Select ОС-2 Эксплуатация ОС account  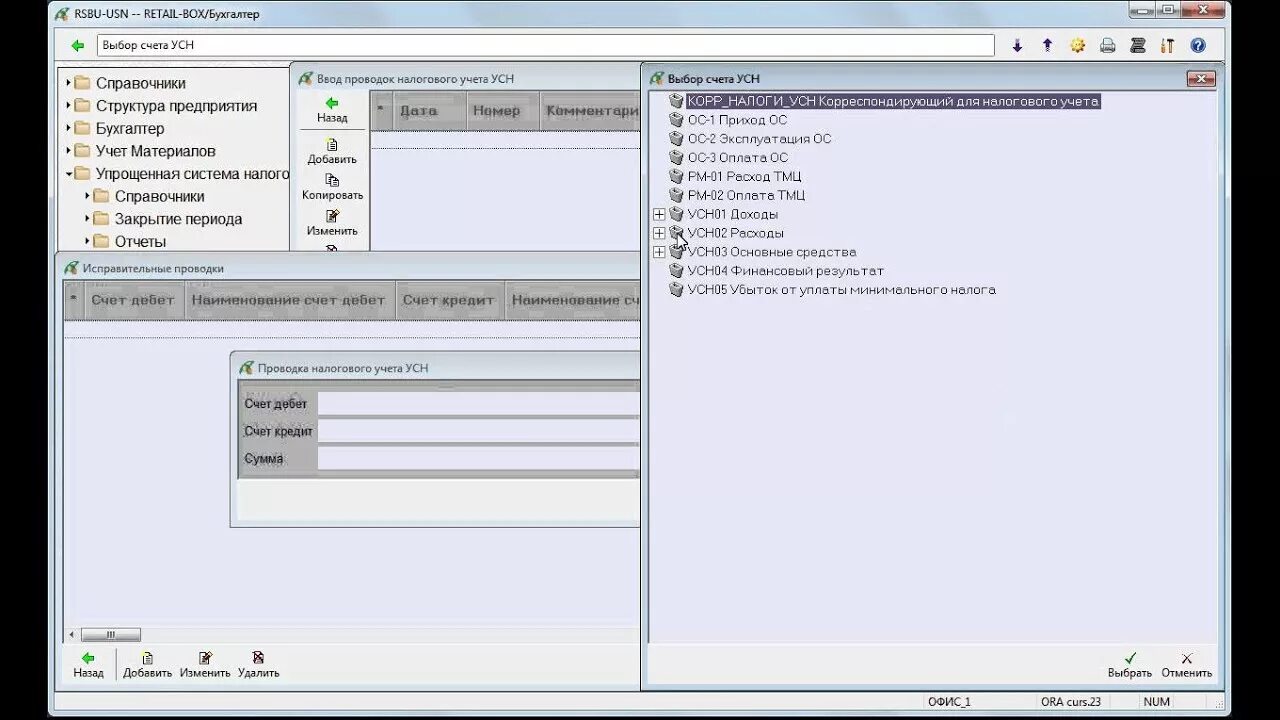pos(759,139)
